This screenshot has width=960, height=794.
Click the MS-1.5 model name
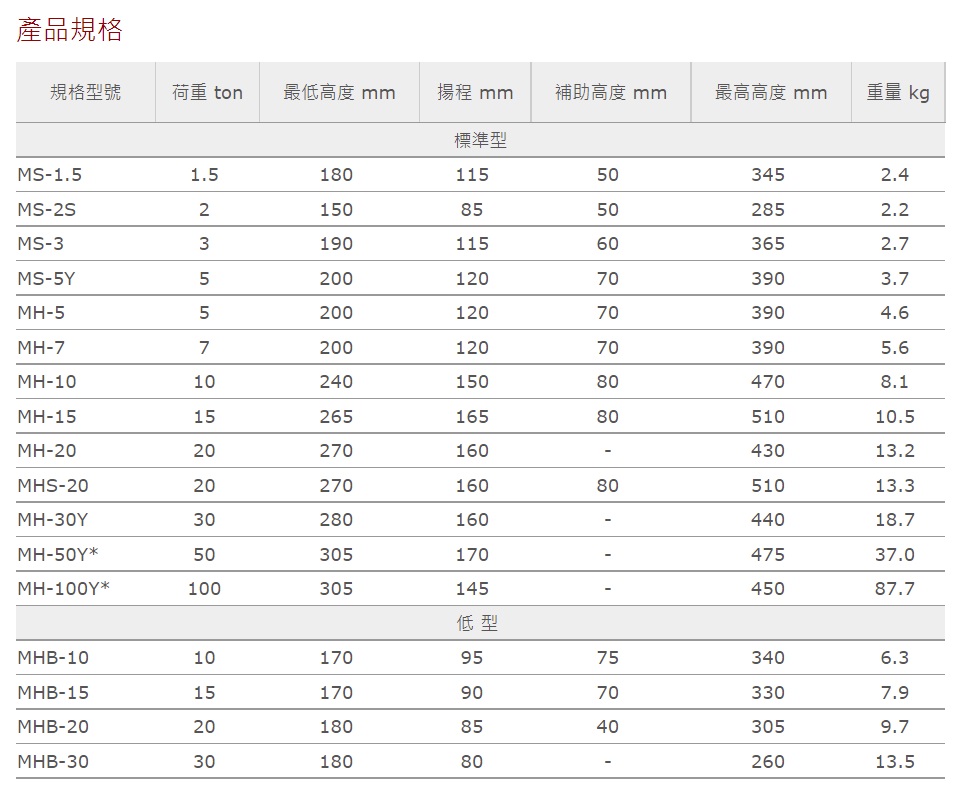click(x=50, y=175)
